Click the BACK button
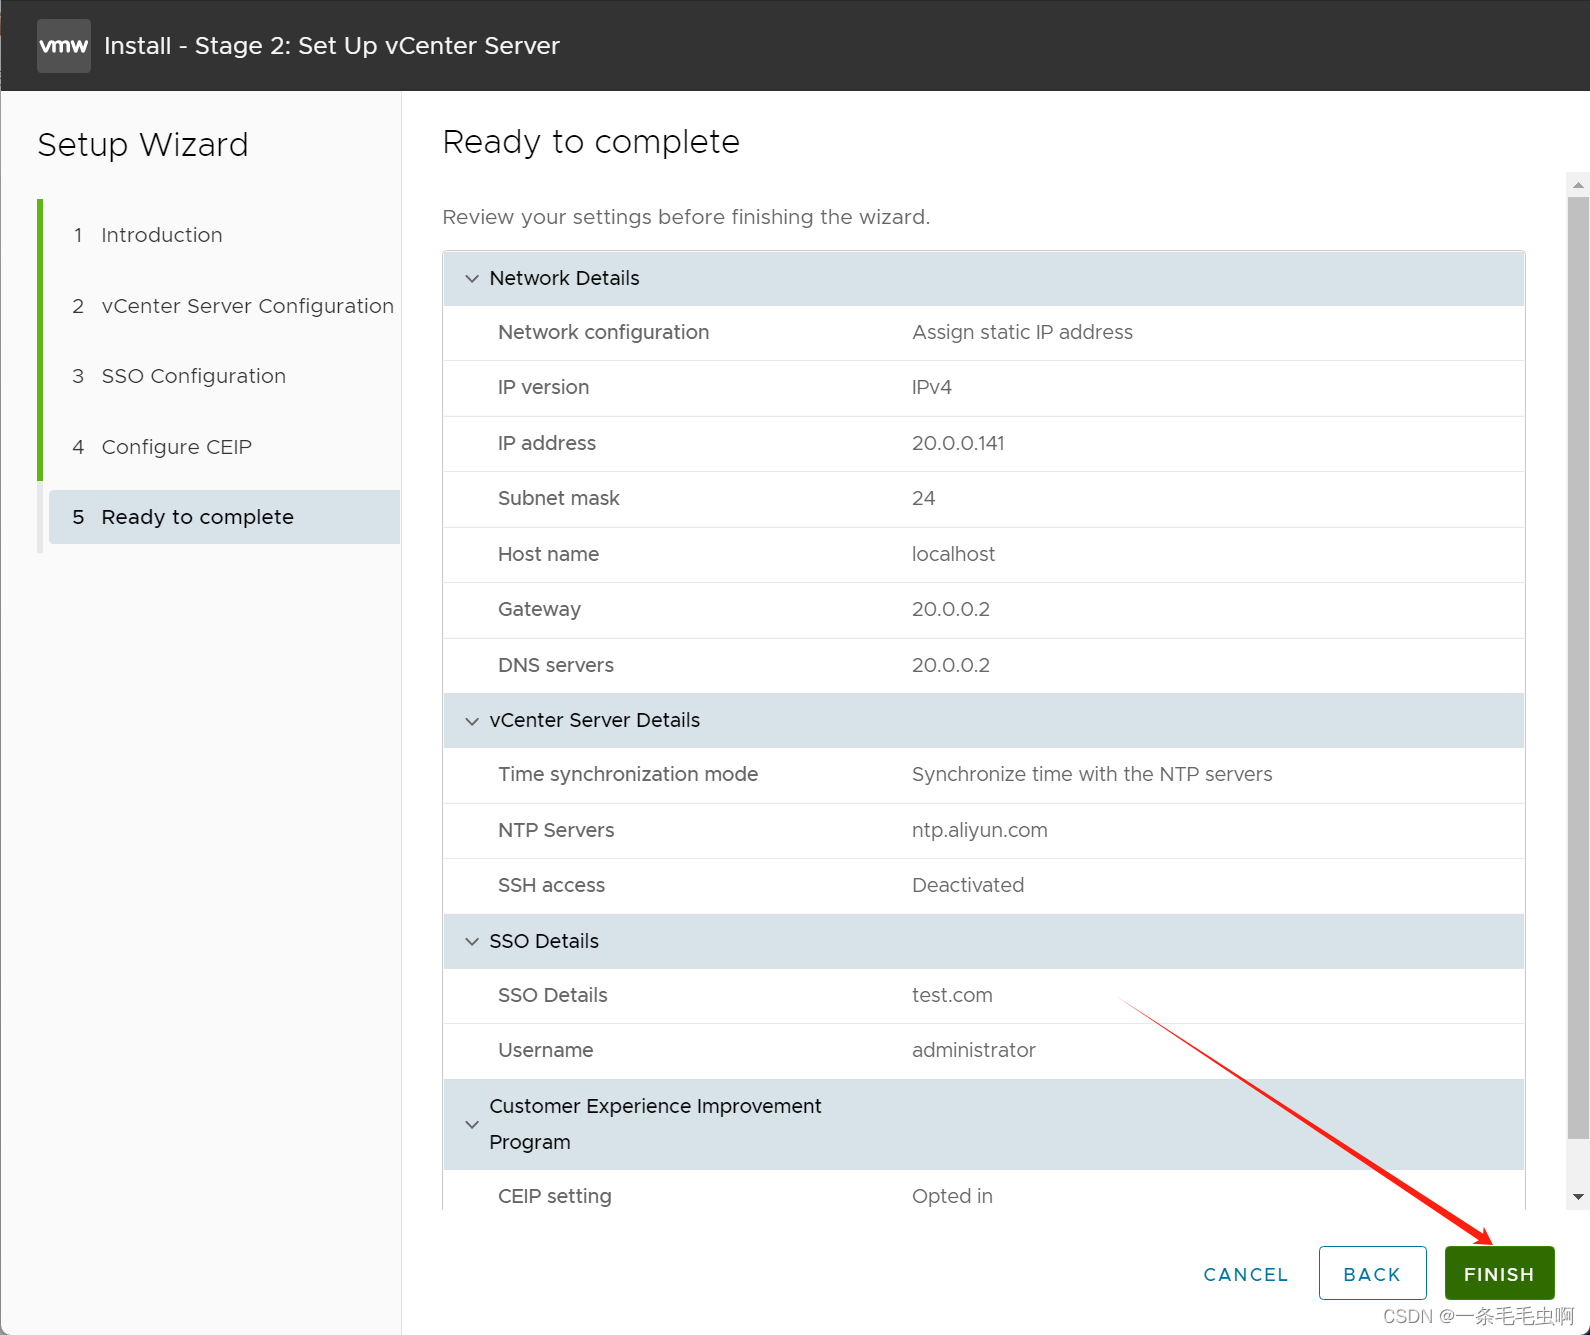Screen dimensions: 1590x1335 pos(1372,1274)
